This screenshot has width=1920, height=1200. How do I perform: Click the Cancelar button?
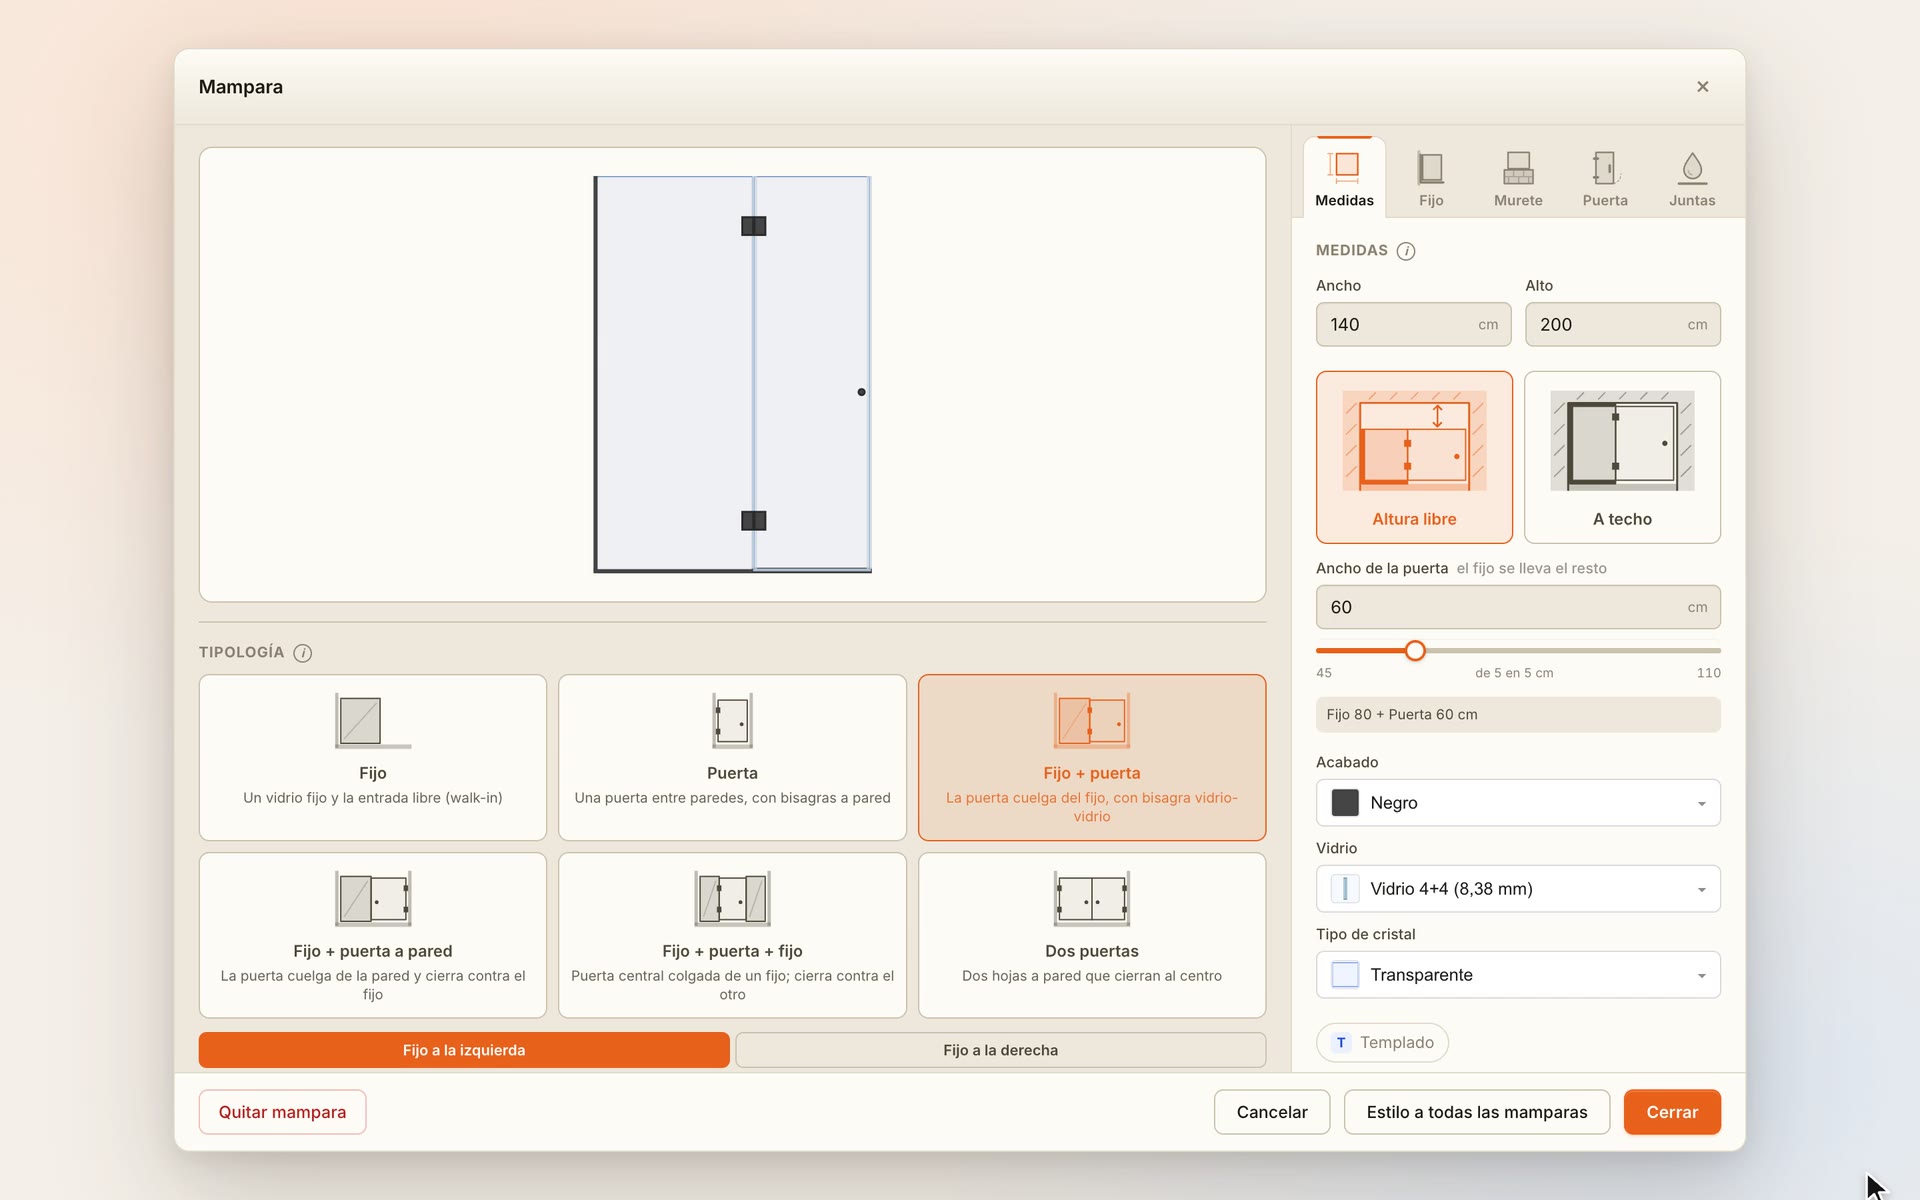pos(1272,1112)
